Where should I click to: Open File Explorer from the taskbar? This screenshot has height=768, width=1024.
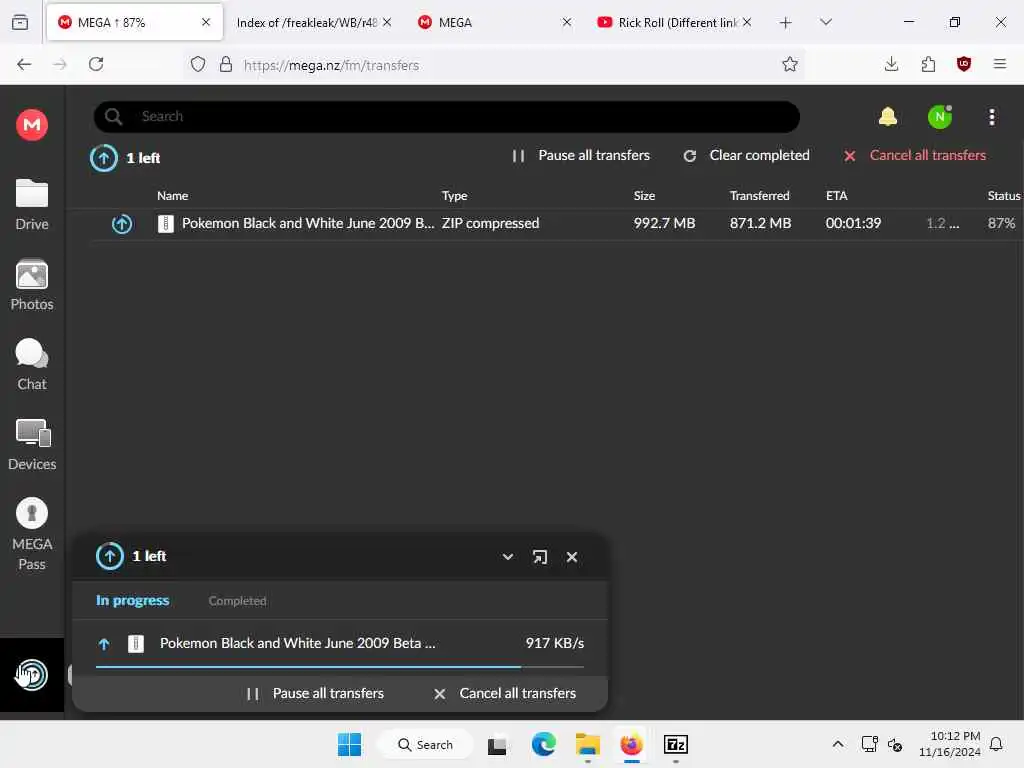point(588,744)
